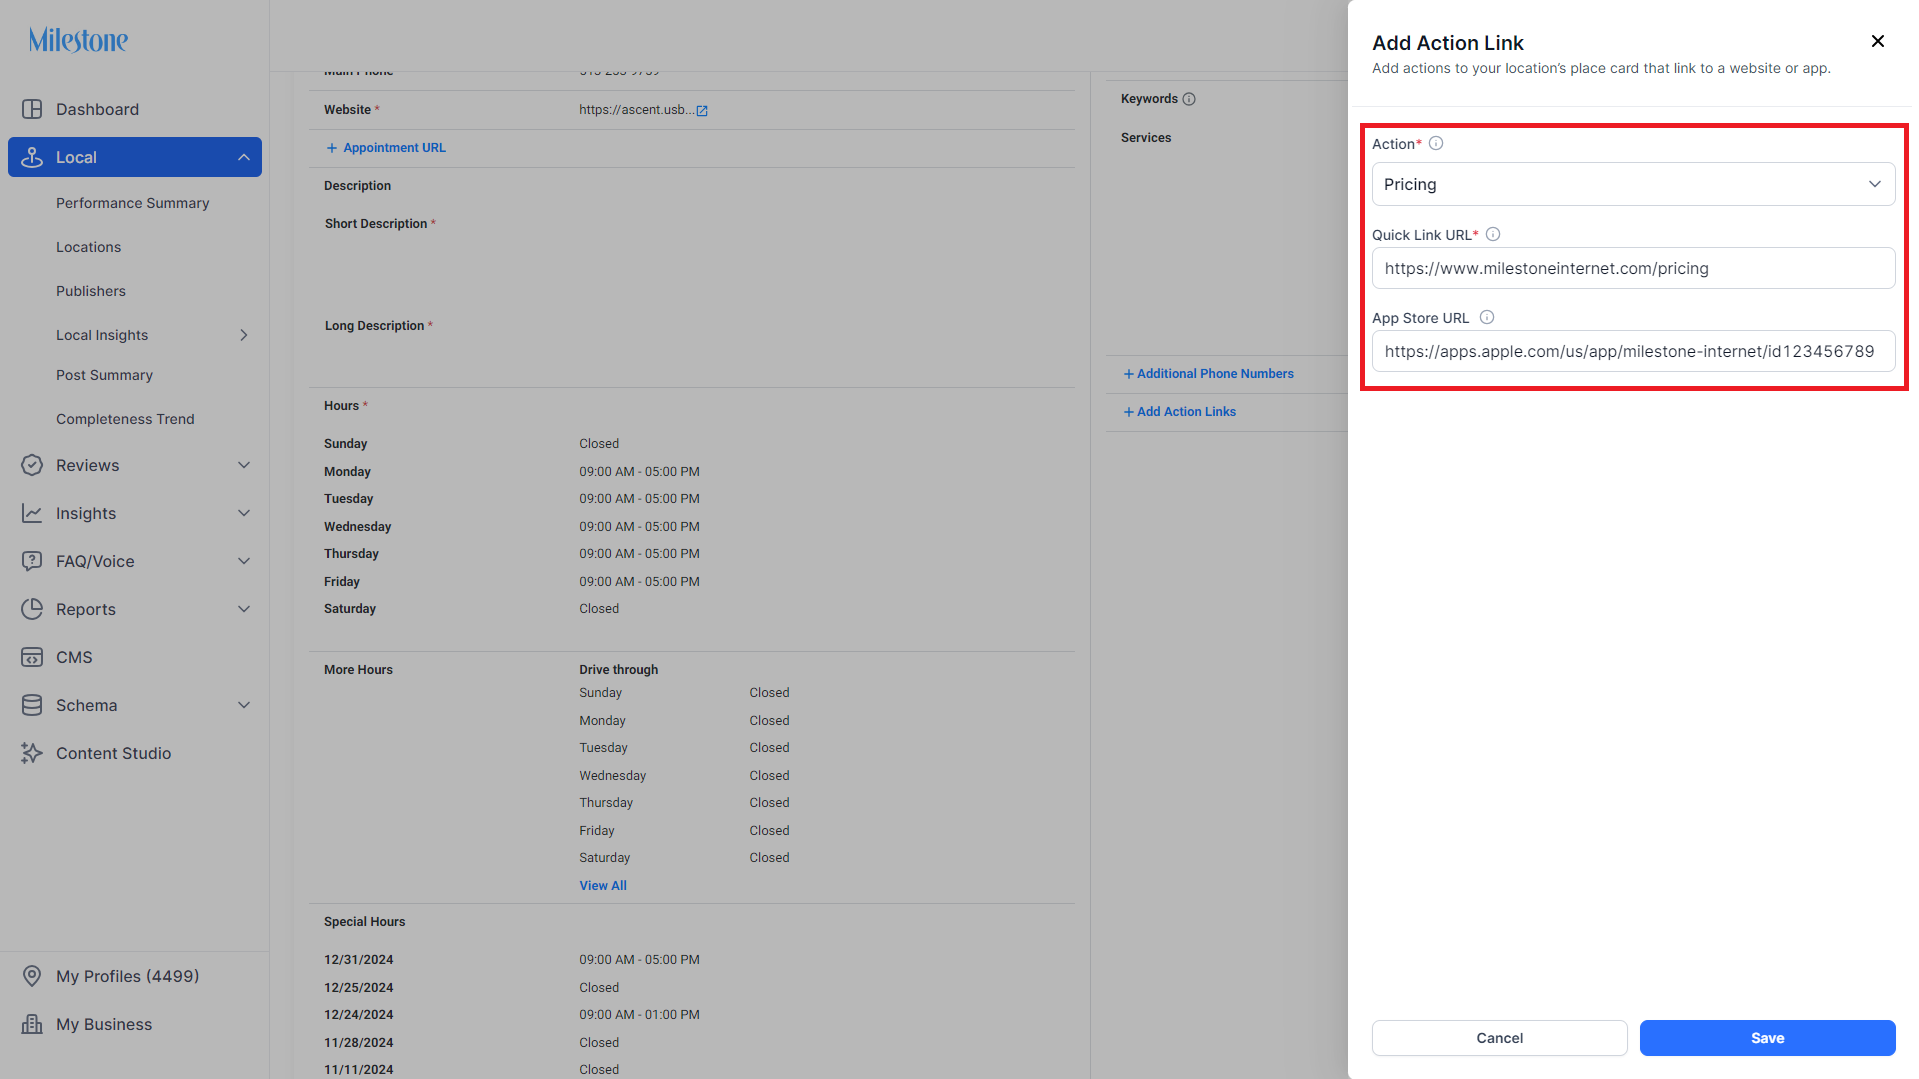Open Publishers section
This screenshot has width=1919, height=1079.
point(91,291)
